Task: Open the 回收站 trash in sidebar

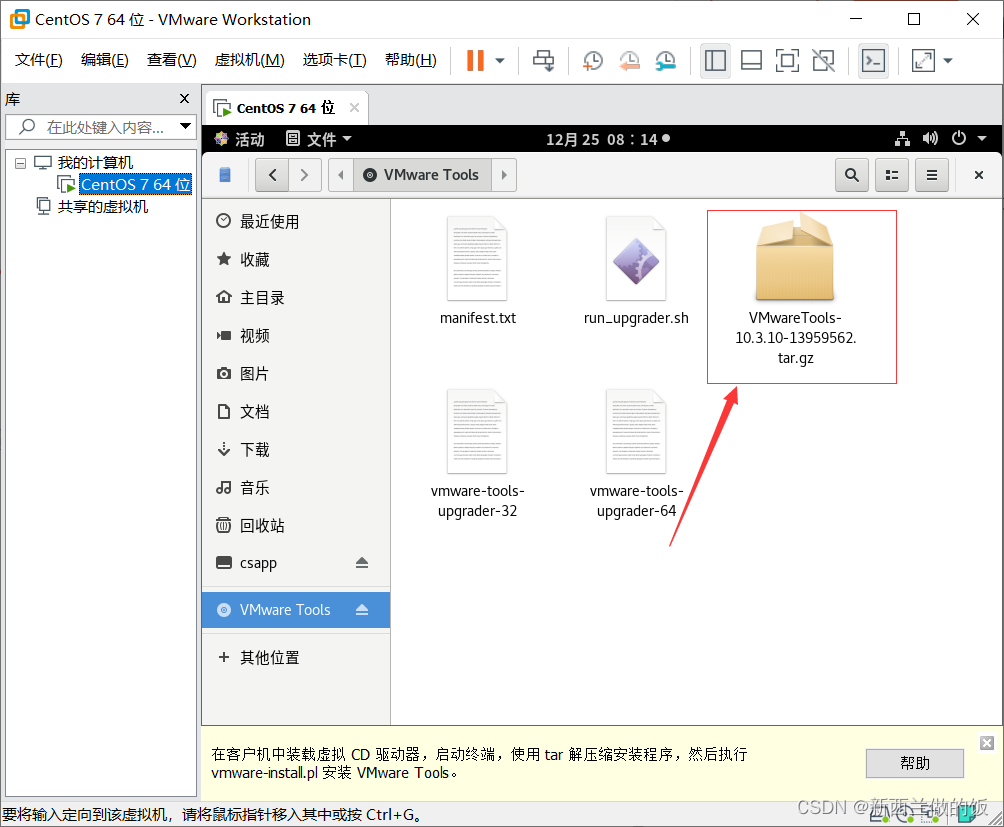Action: point(296,526)
